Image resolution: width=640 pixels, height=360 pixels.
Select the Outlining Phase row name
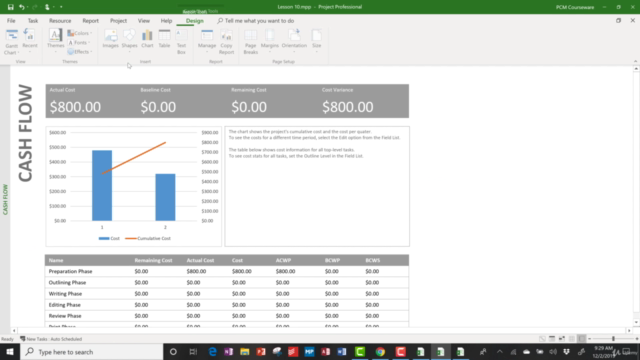(67, 282)
